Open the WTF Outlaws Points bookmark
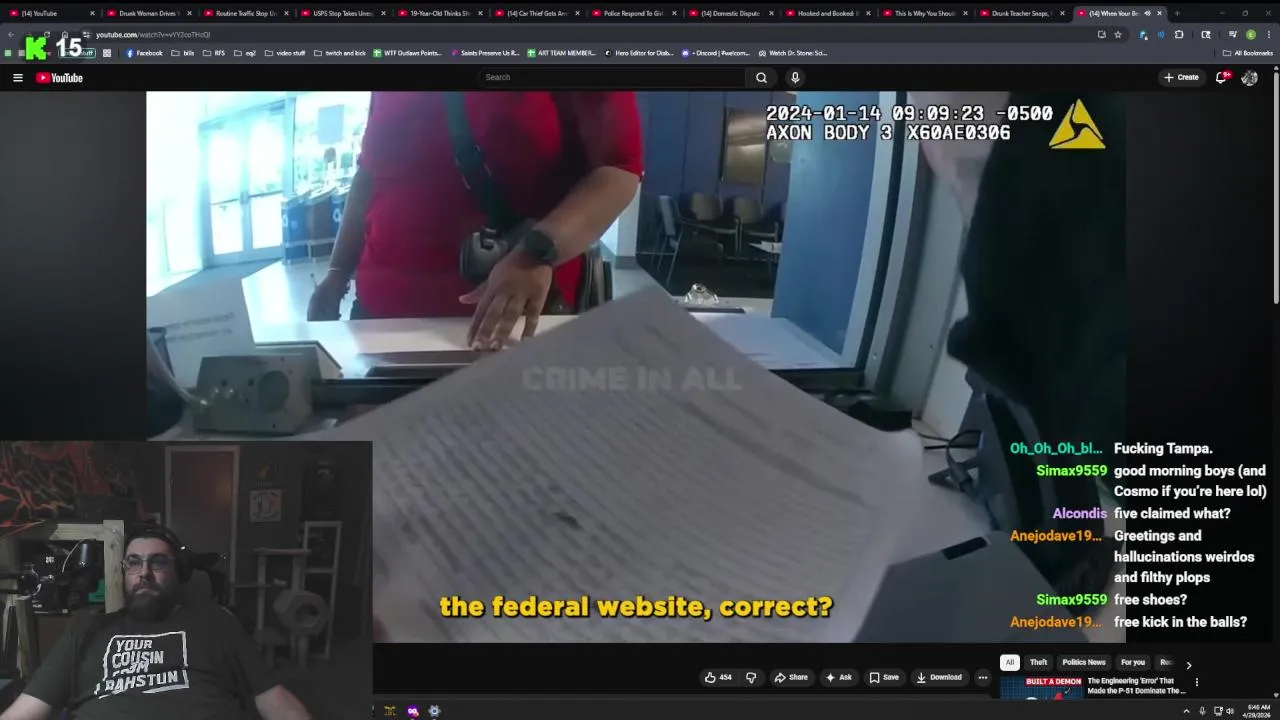 pos(407,53)
